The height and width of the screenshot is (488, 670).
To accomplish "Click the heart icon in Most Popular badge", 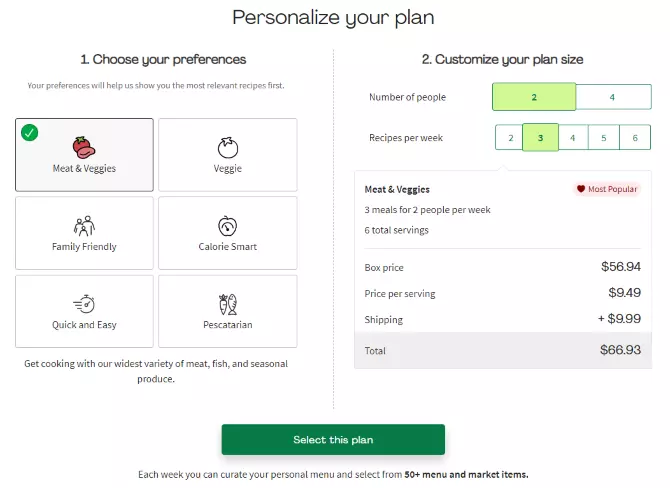I will (581, 188).
